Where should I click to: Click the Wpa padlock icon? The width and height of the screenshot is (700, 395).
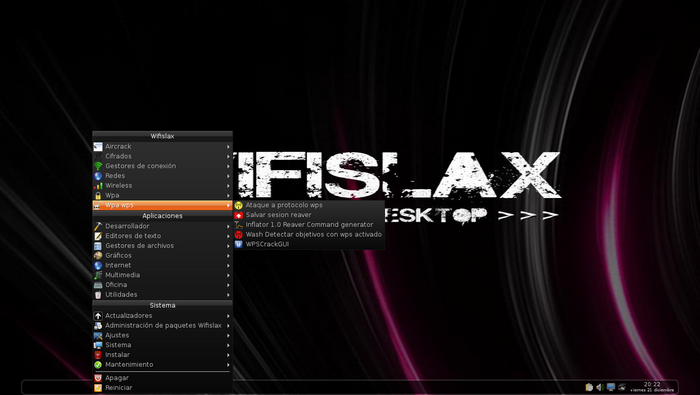[x=98, y=195]
